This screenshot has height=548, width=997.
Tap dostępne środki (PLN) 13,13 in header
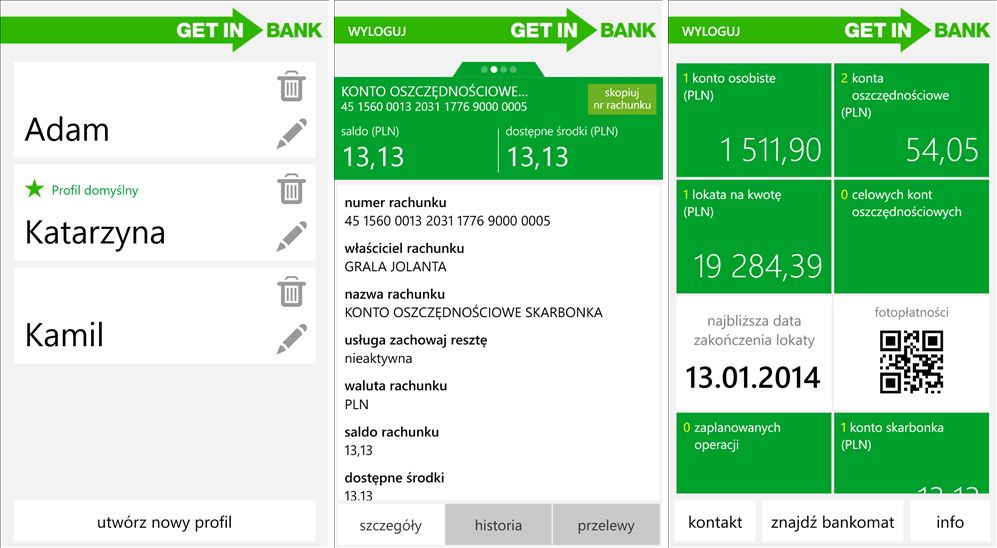point(537,157)
